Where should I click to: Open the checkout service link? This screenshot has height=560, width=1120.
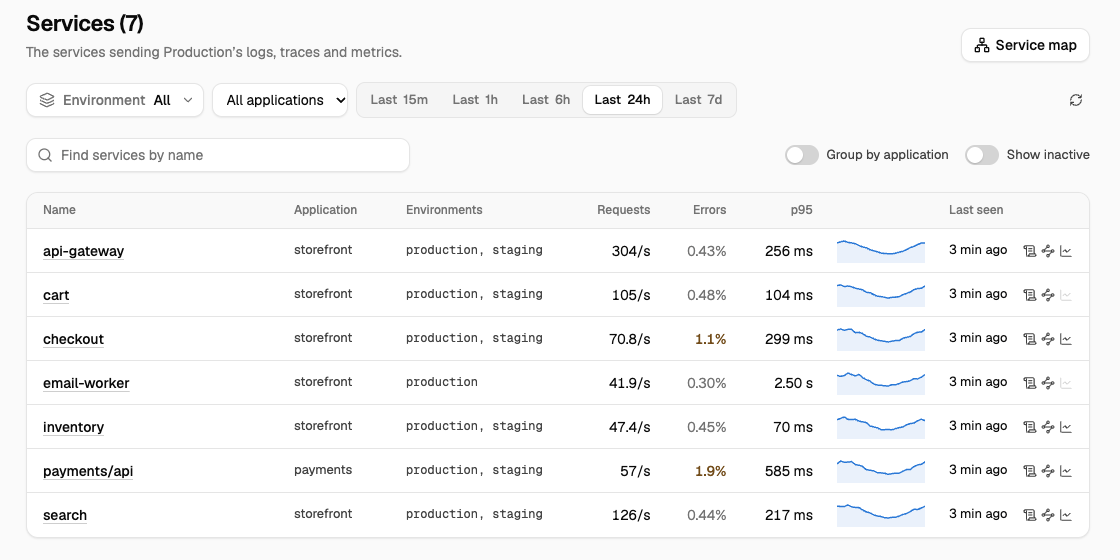(74, 339)
